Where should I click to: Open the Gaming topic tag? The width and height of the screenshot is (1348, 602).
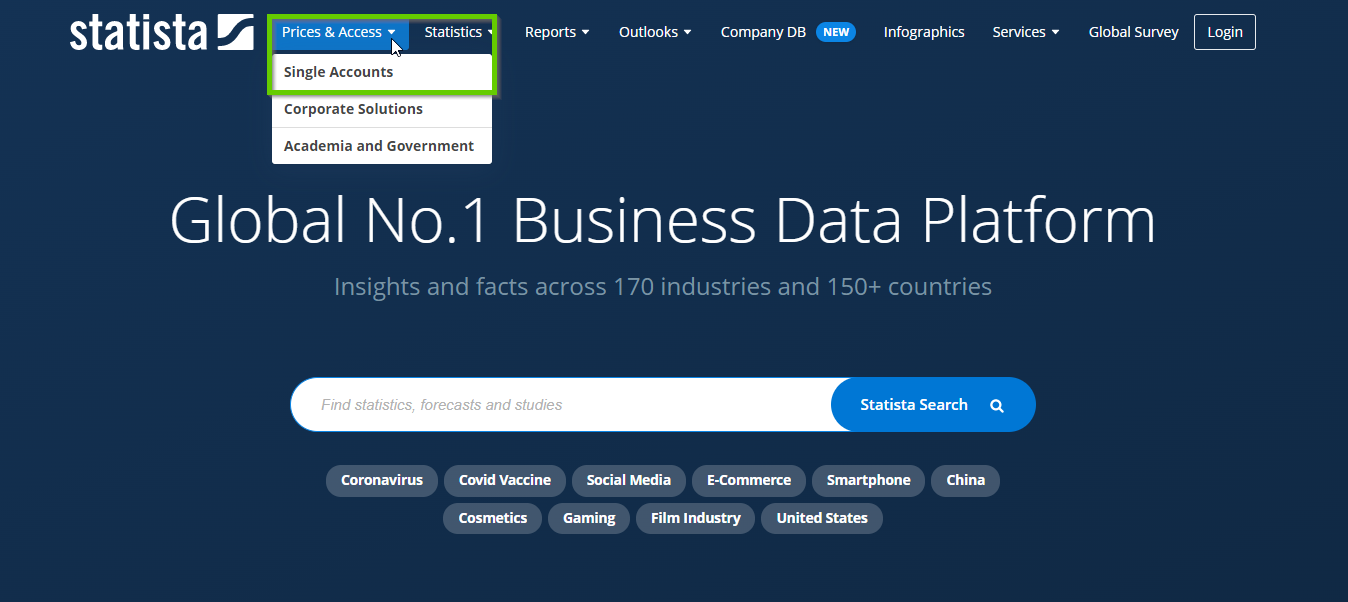pos(589,518)
